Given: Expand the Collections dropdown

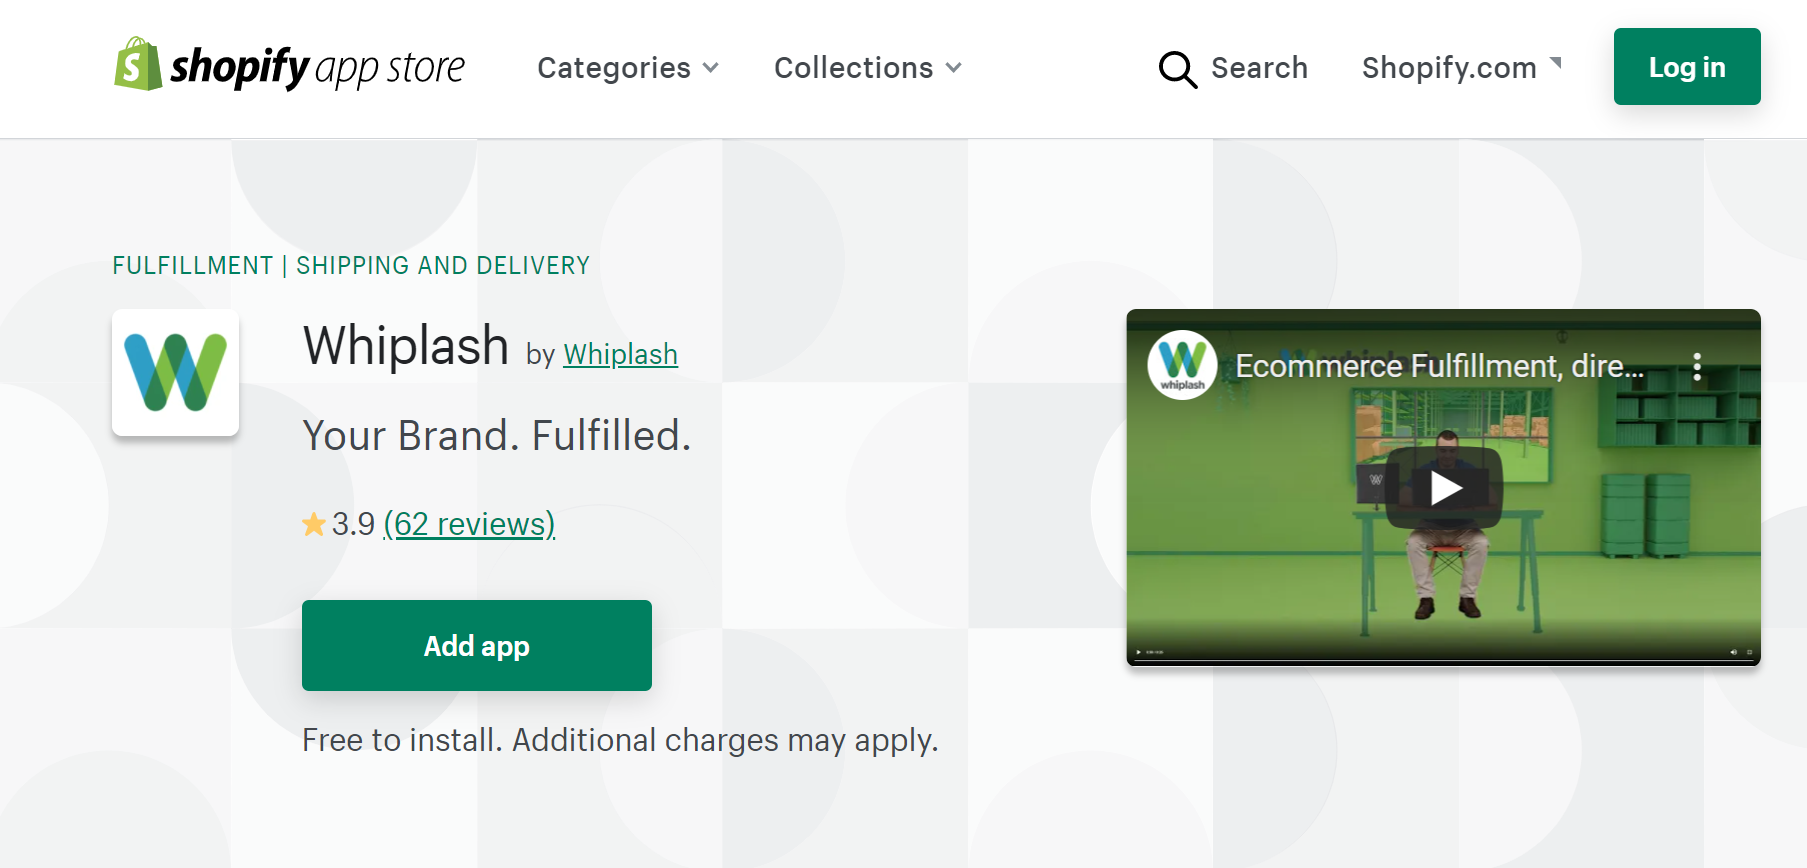Looking at the screenshot, I should [x=867, y=68].
